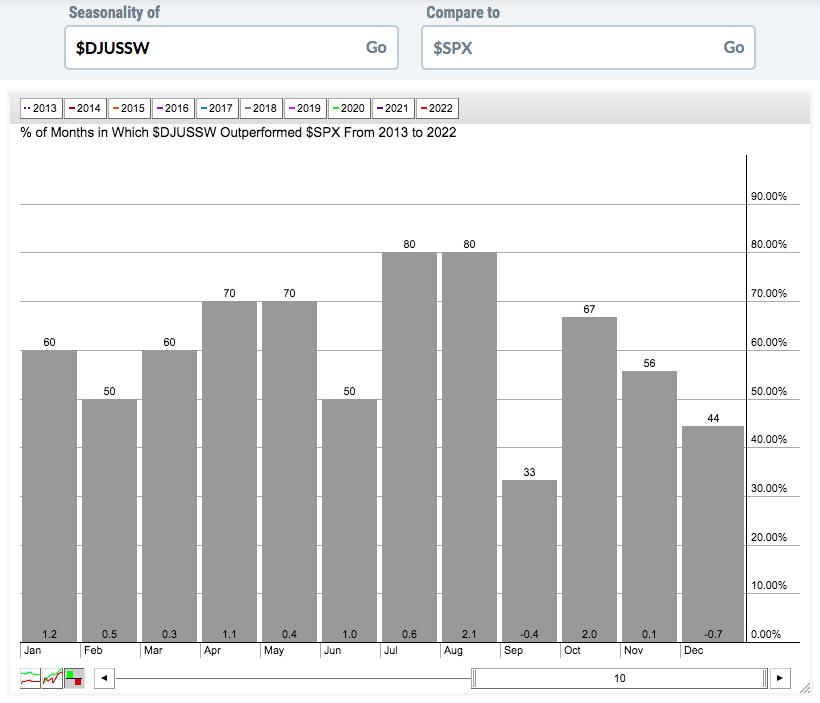This screenshot has width=820, height=703.
Task: Click the Seasonality of symbol input field
Action: click(215, 47)
